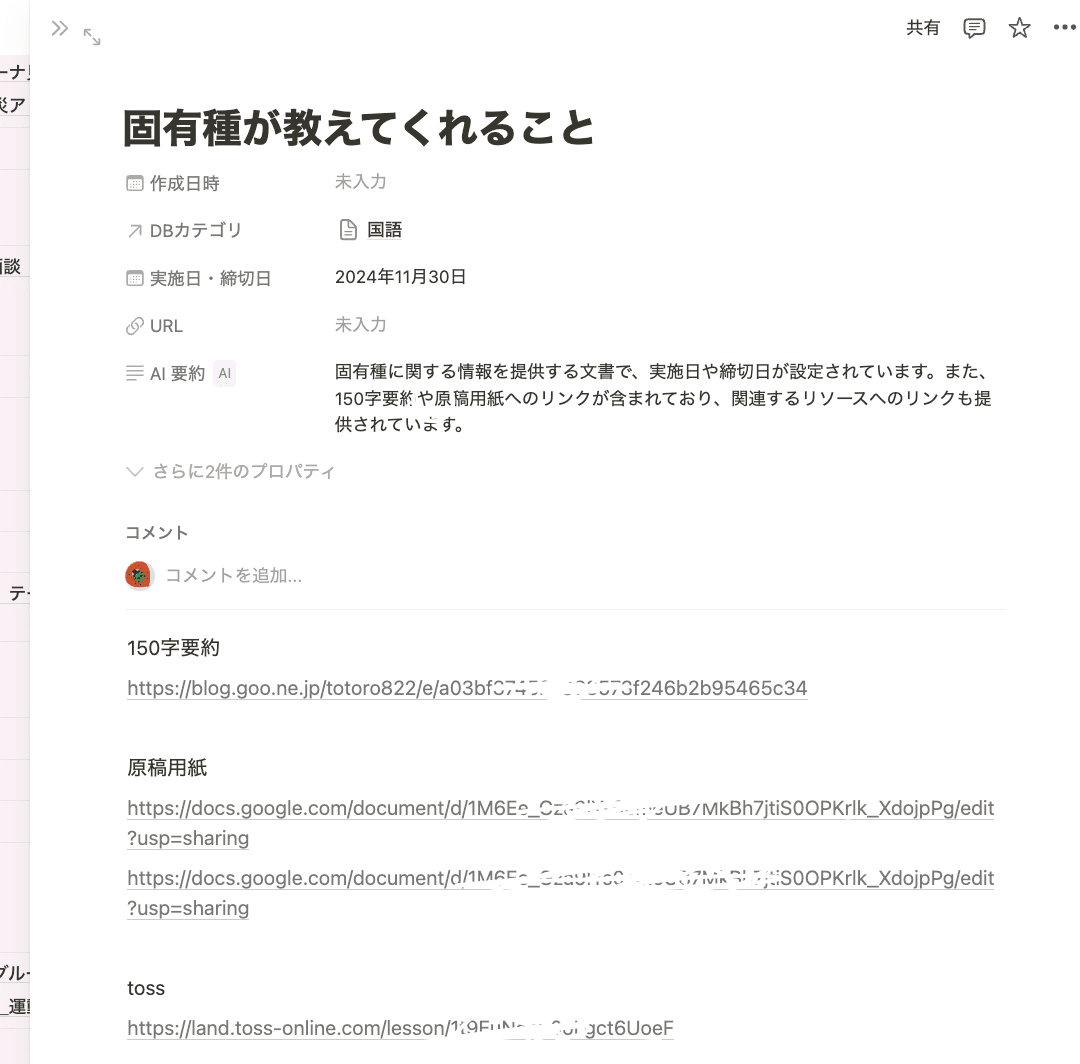
Task: Click the relation arrow icon beside DBカテゴリ
Action: tap(134, 231)
